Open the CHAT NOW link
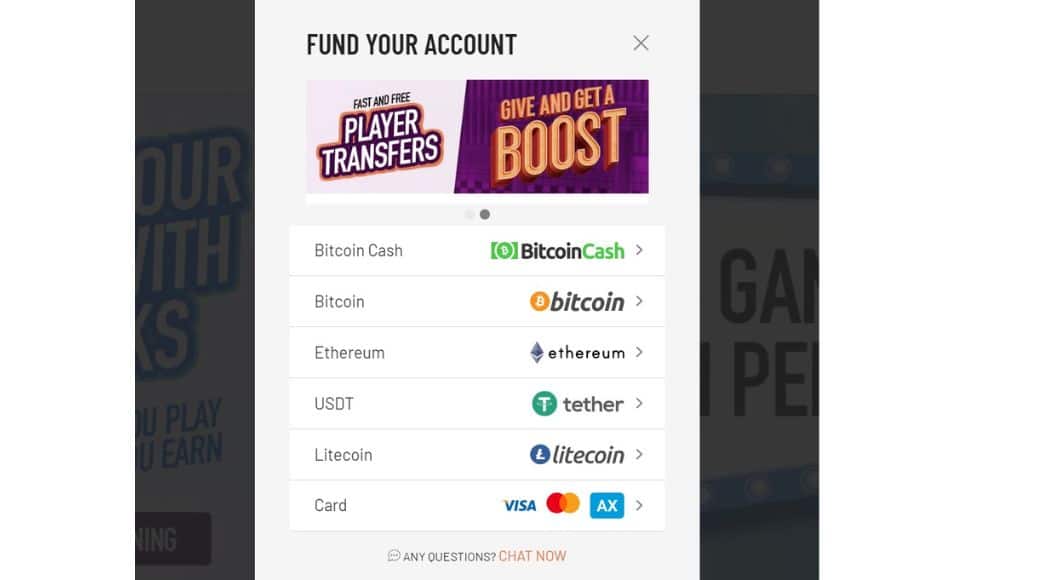 coord(532,556)
